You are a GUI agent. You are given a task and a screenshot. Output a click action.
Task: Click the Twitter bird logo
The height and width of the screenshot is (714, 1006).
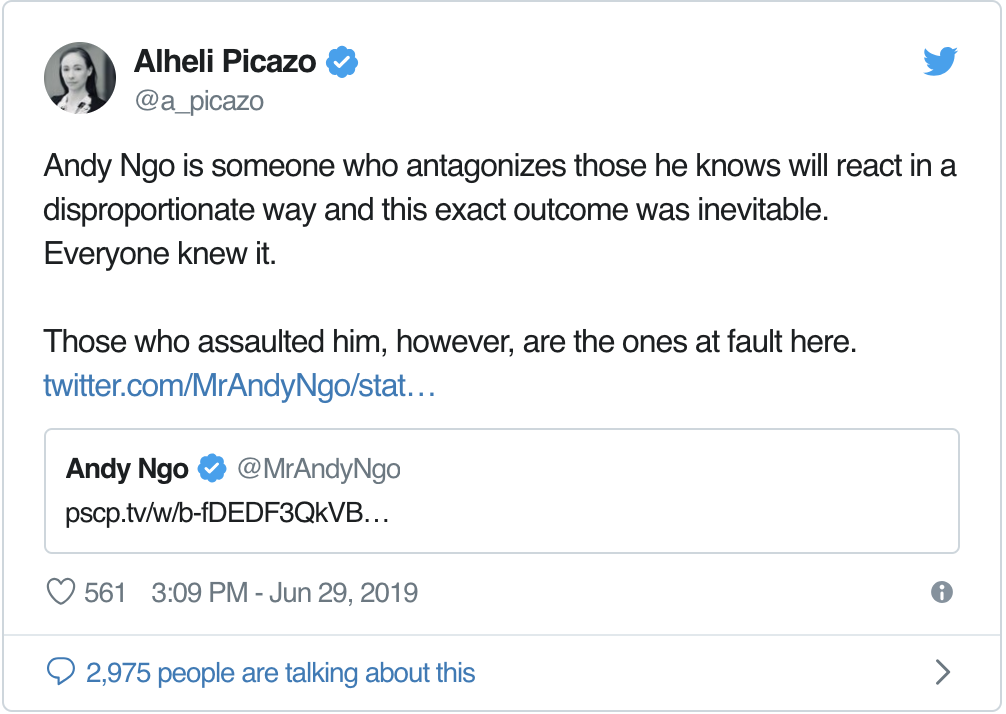(940, 62)
